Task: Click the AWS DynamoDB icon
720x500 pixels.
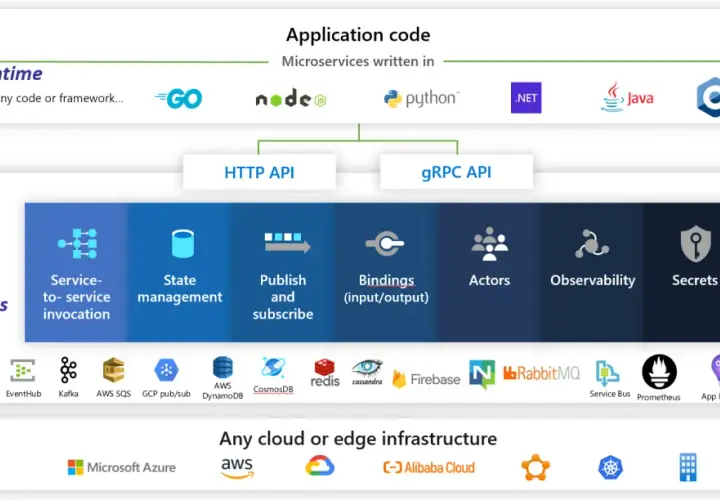Action: [x=223, y=367]
